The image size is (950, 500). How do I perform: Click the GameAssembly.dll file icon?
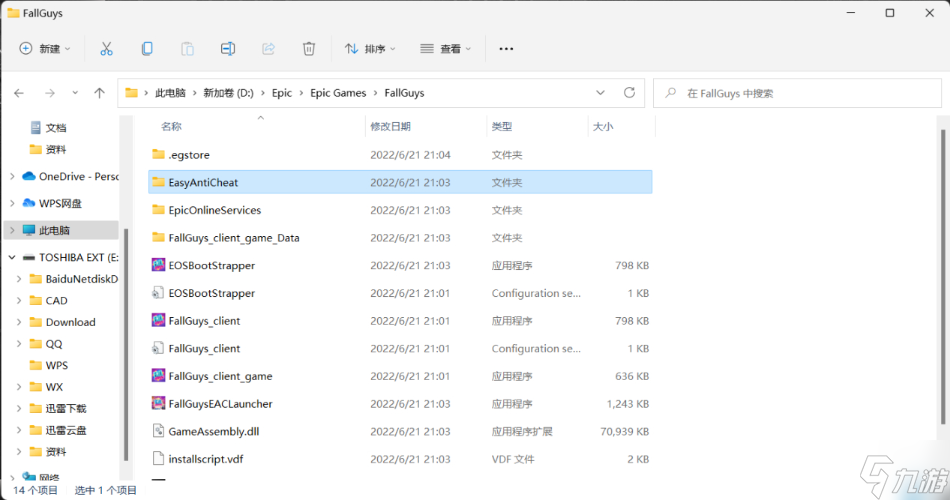[x=158, y=431]
